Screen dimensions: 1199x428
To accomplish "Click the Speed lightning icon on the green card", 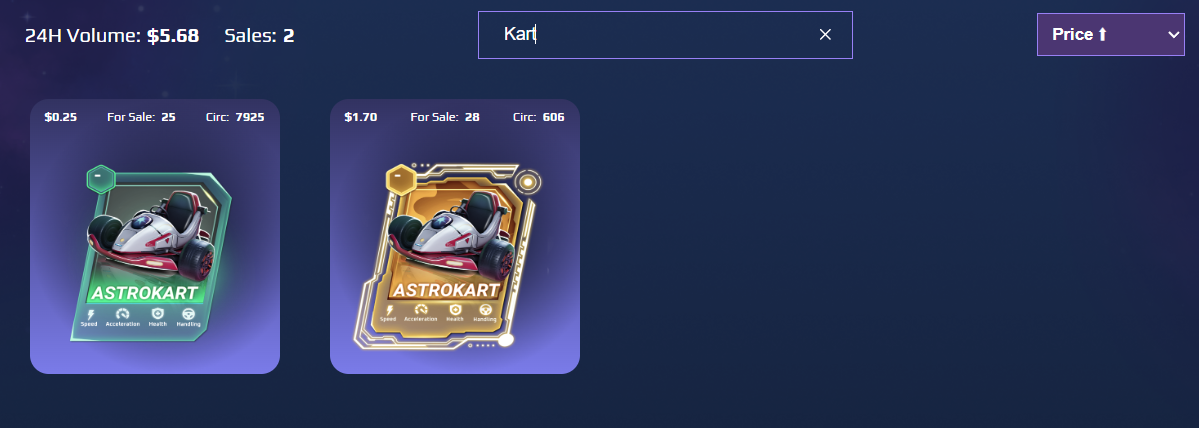I will [91, 314].
